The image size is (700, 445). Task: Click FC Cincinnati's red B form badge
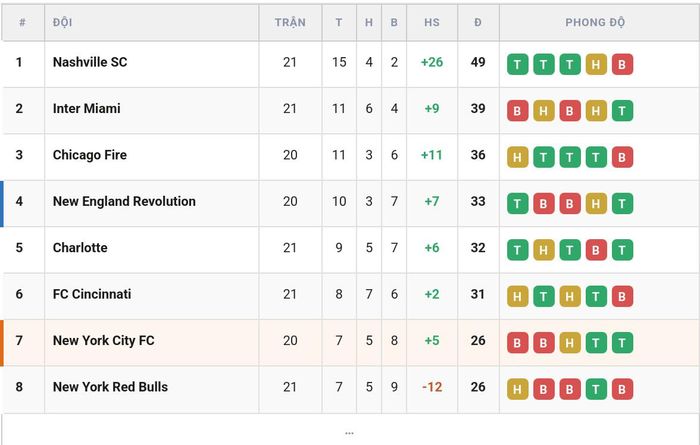622,296
